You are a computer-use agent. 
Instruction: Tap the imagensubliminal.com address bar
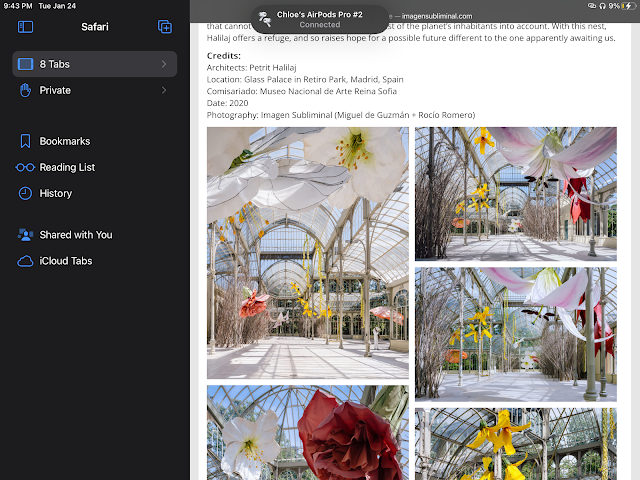coord(437,16)
